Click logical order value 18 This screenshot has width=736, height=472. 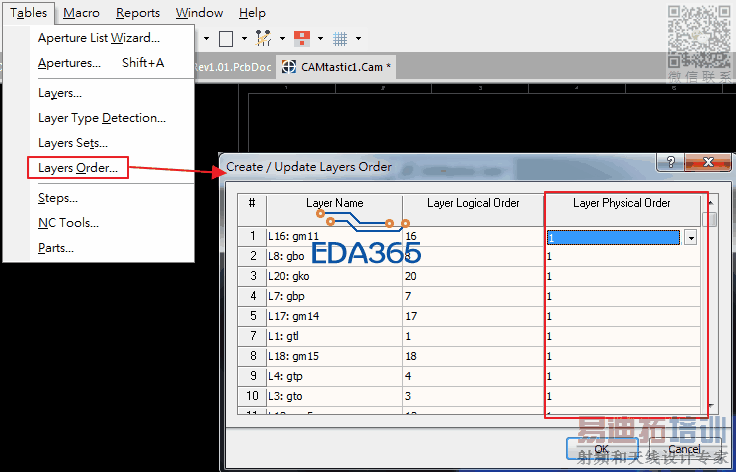coord(411,356)
